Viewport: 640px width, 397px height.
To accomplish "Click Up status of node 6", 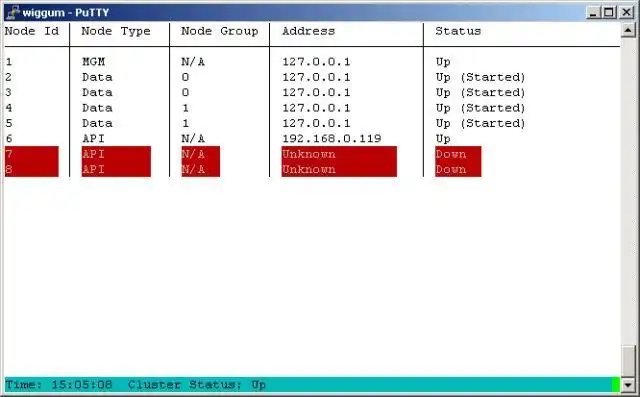I will 443,138.
